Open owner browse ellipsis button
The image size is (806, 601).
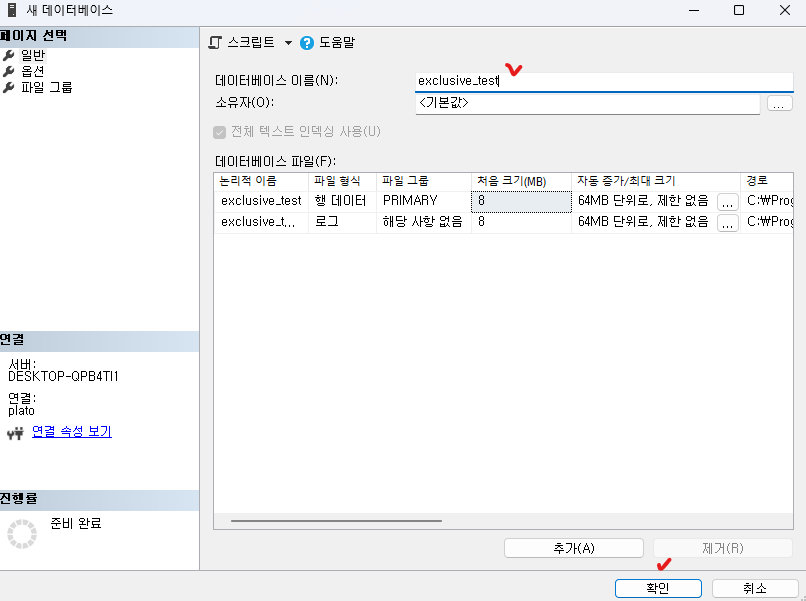click(x=779, y=103)
